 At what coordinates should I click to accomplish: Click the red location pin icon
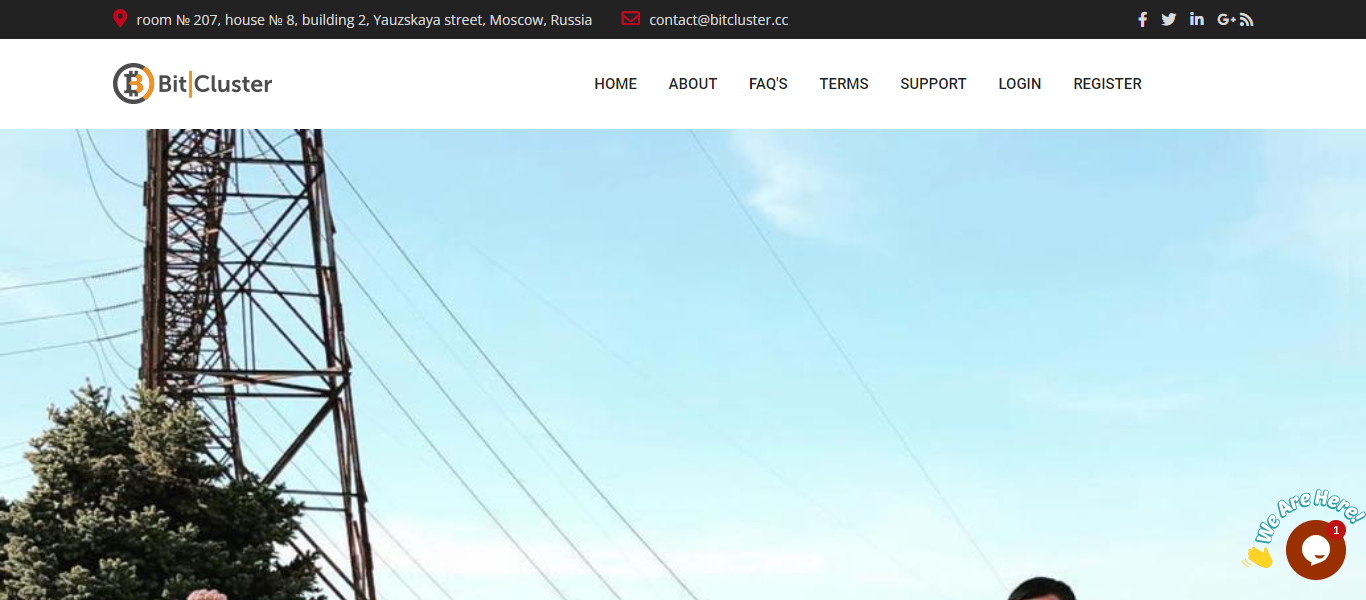point(120,19)
